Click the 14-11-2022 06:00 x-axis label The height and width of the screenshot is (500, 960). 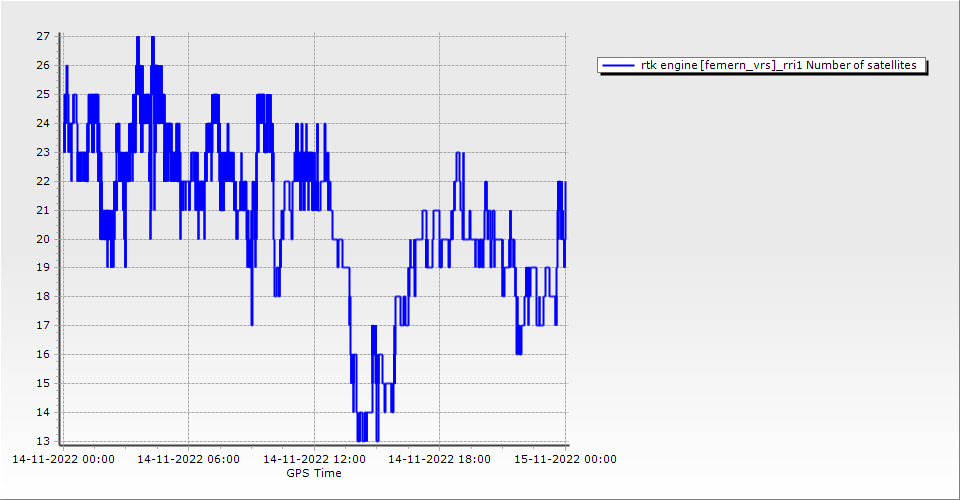(x=188, y=460)
